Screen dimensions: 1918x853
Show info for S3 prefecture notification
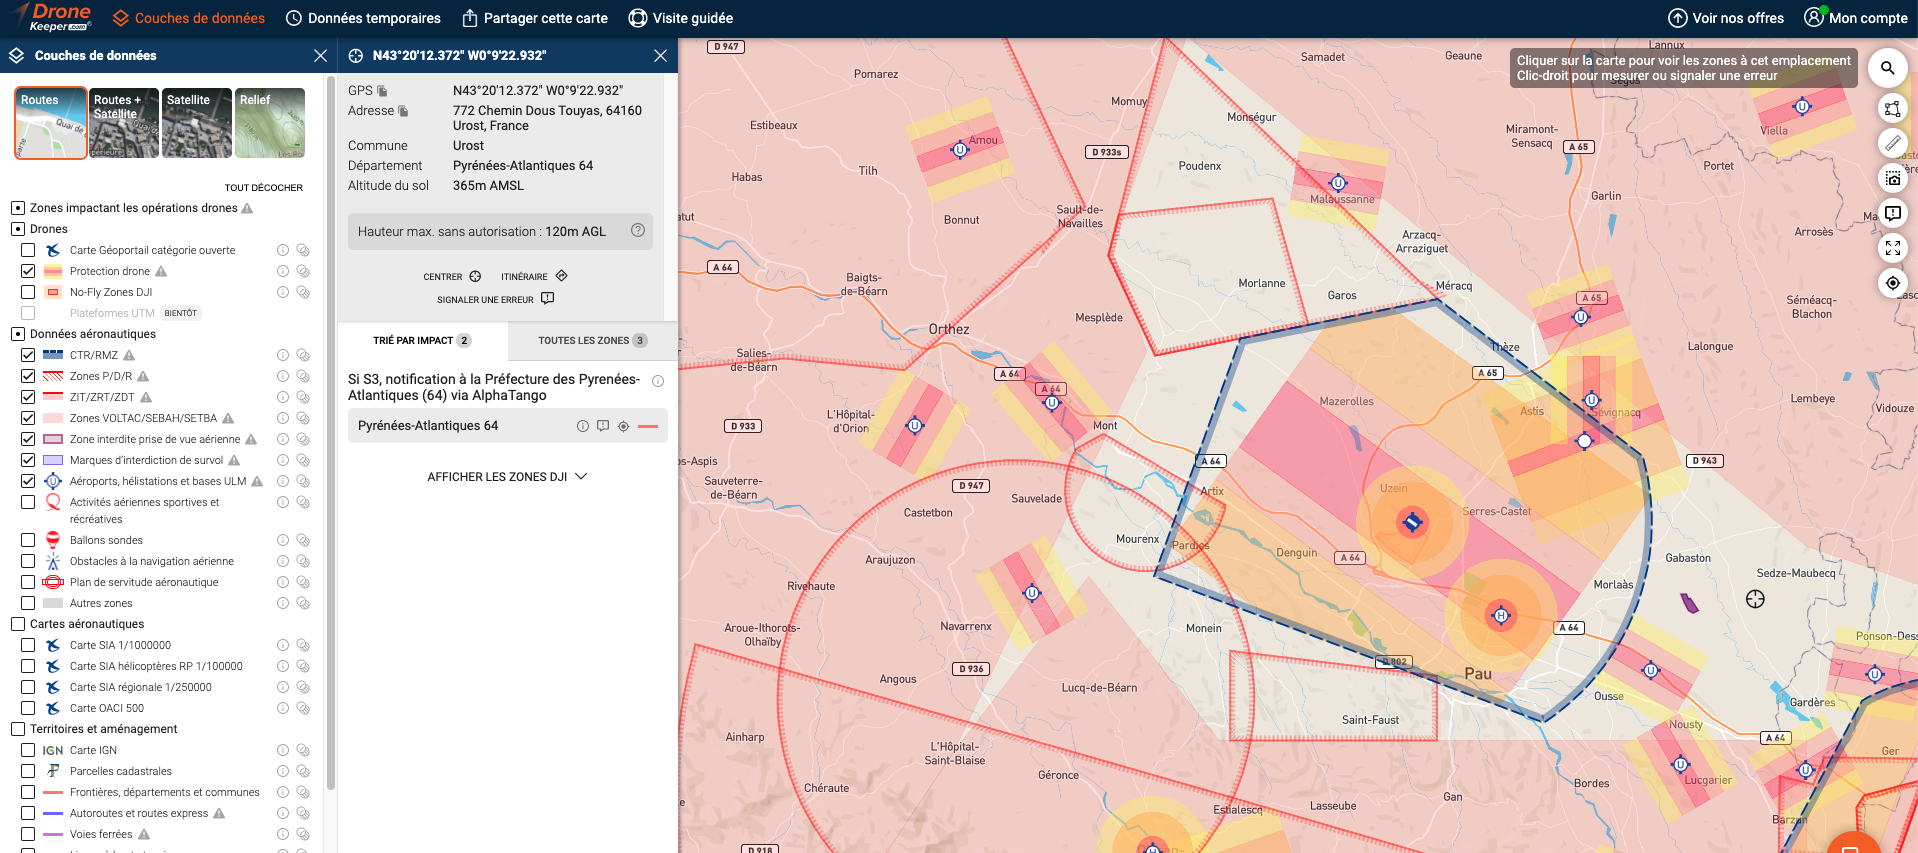click(658, 381)
